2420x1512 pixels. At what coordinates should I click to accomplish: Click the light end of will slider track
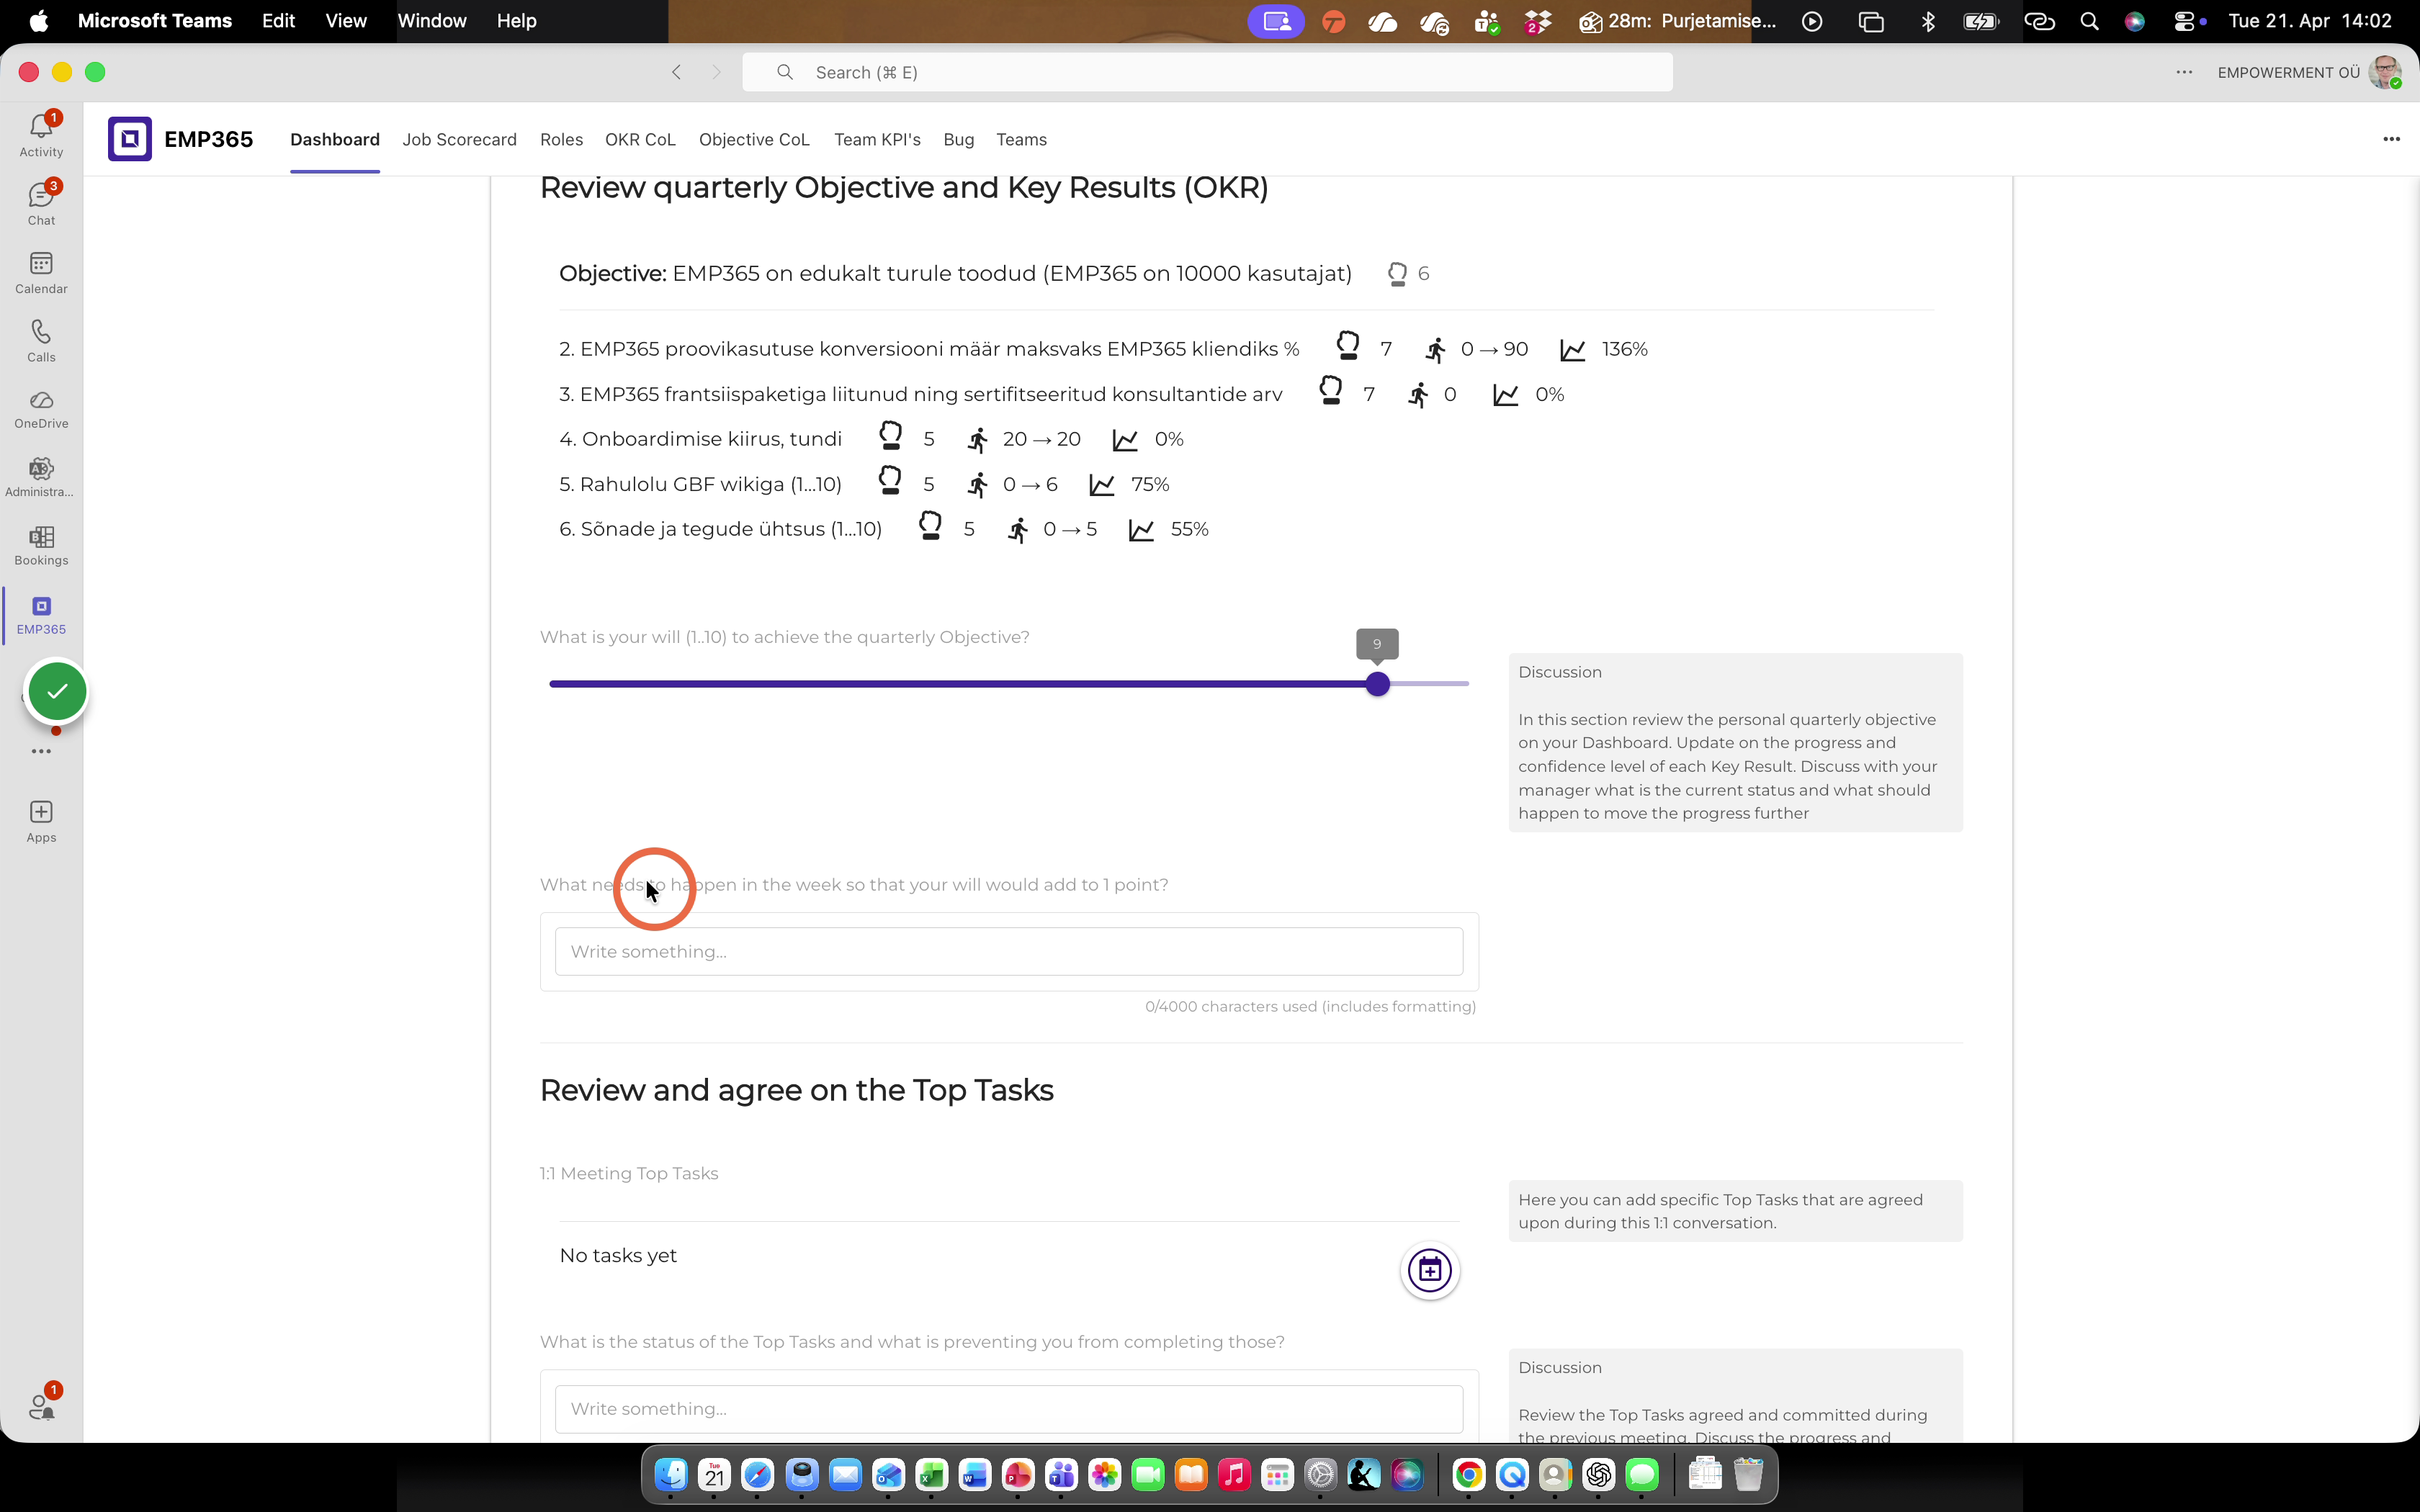[1430, 684]
